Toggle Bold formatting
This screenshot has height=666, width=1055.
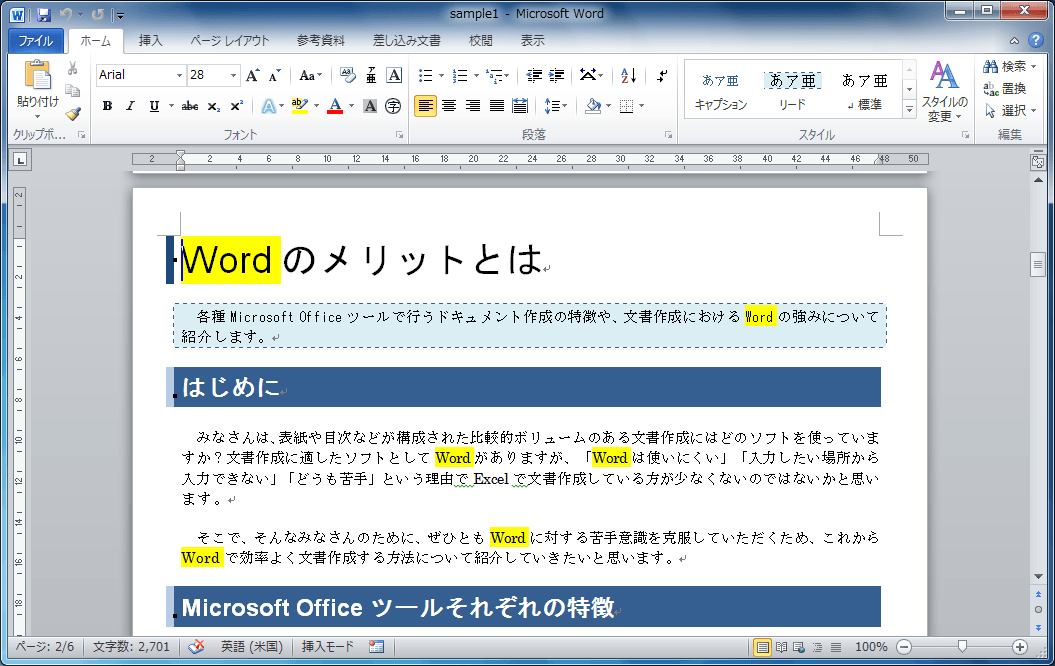[x=107, y=106]
